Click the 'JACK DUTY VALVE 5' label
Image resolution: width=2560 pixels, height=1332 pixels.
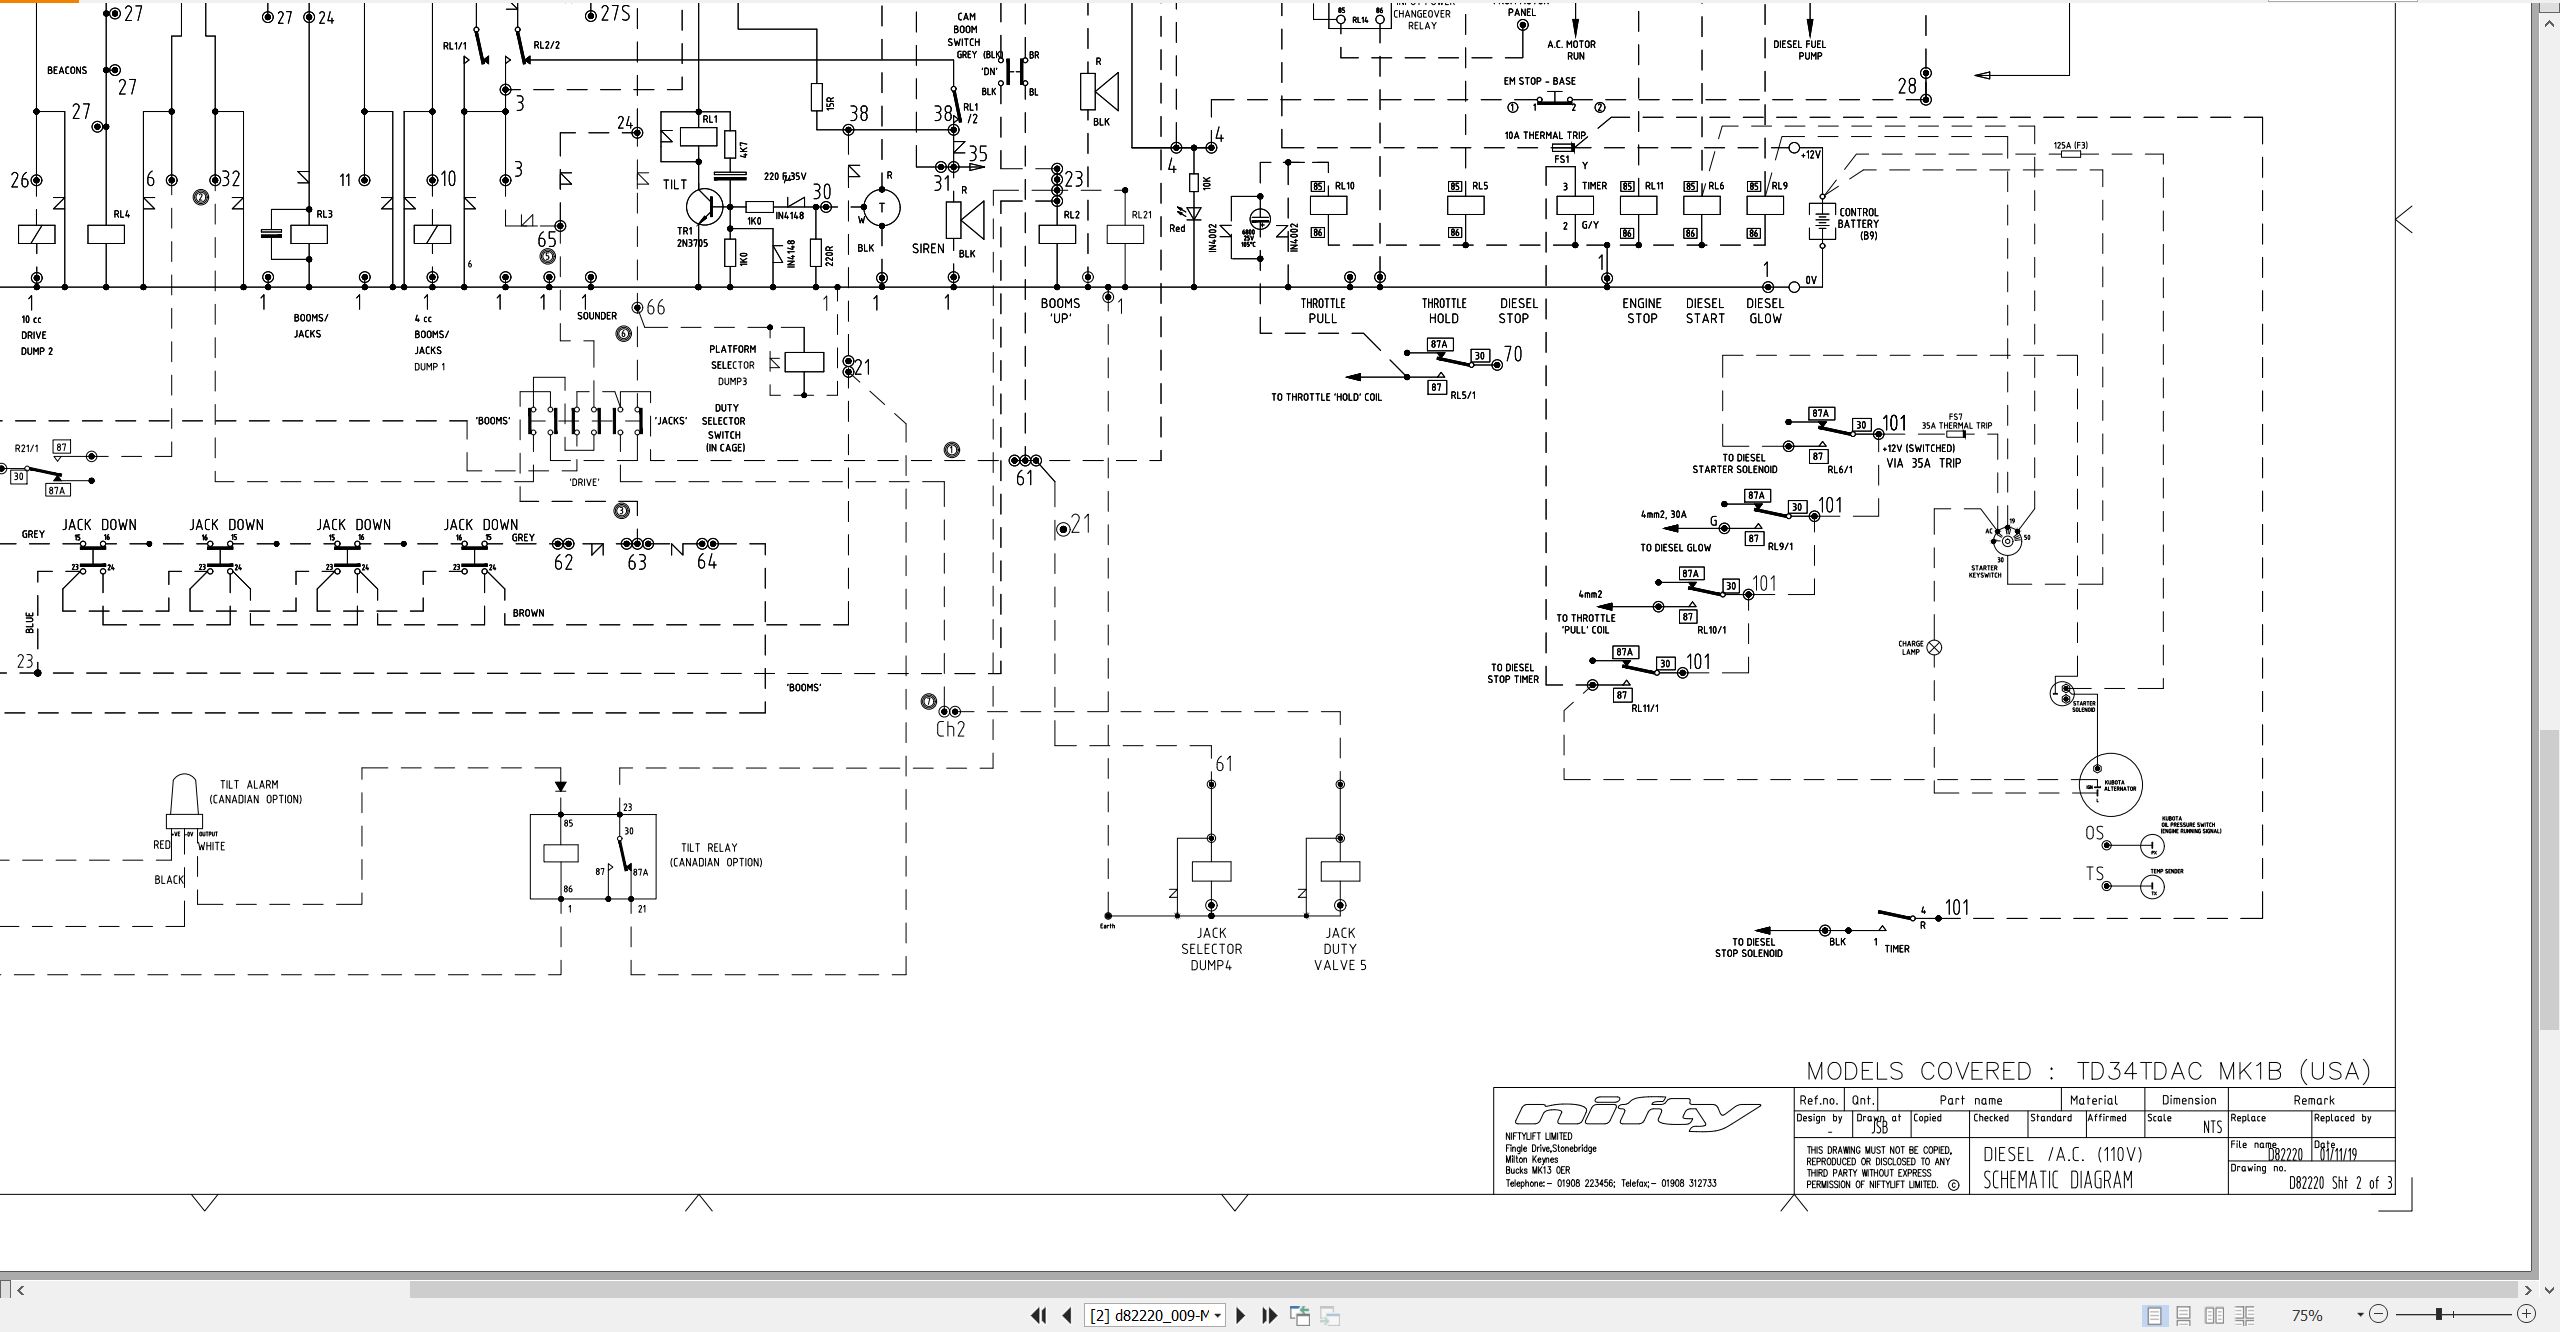(1340, 949)
